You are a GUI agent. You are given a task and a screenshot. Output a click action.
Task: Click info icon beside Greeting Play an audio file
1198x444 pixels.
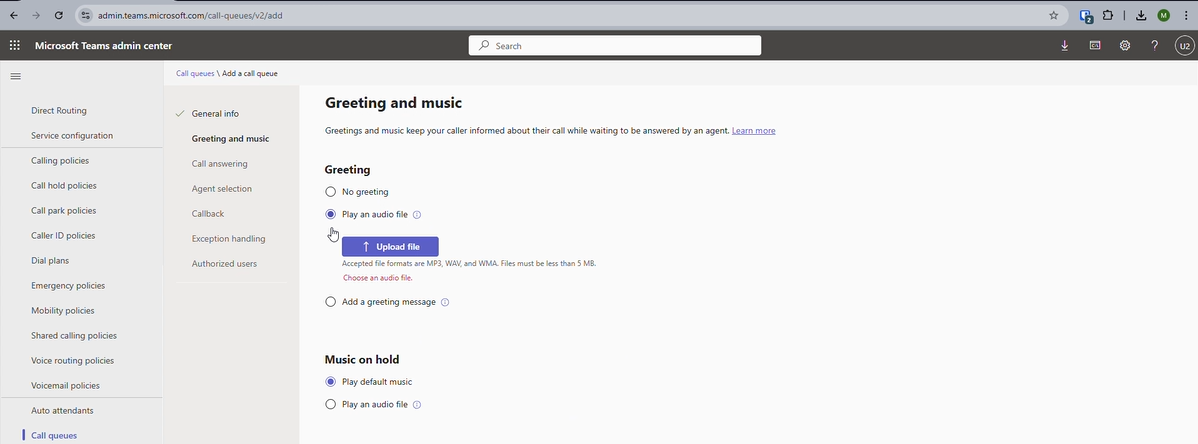[x=416, y=215]
